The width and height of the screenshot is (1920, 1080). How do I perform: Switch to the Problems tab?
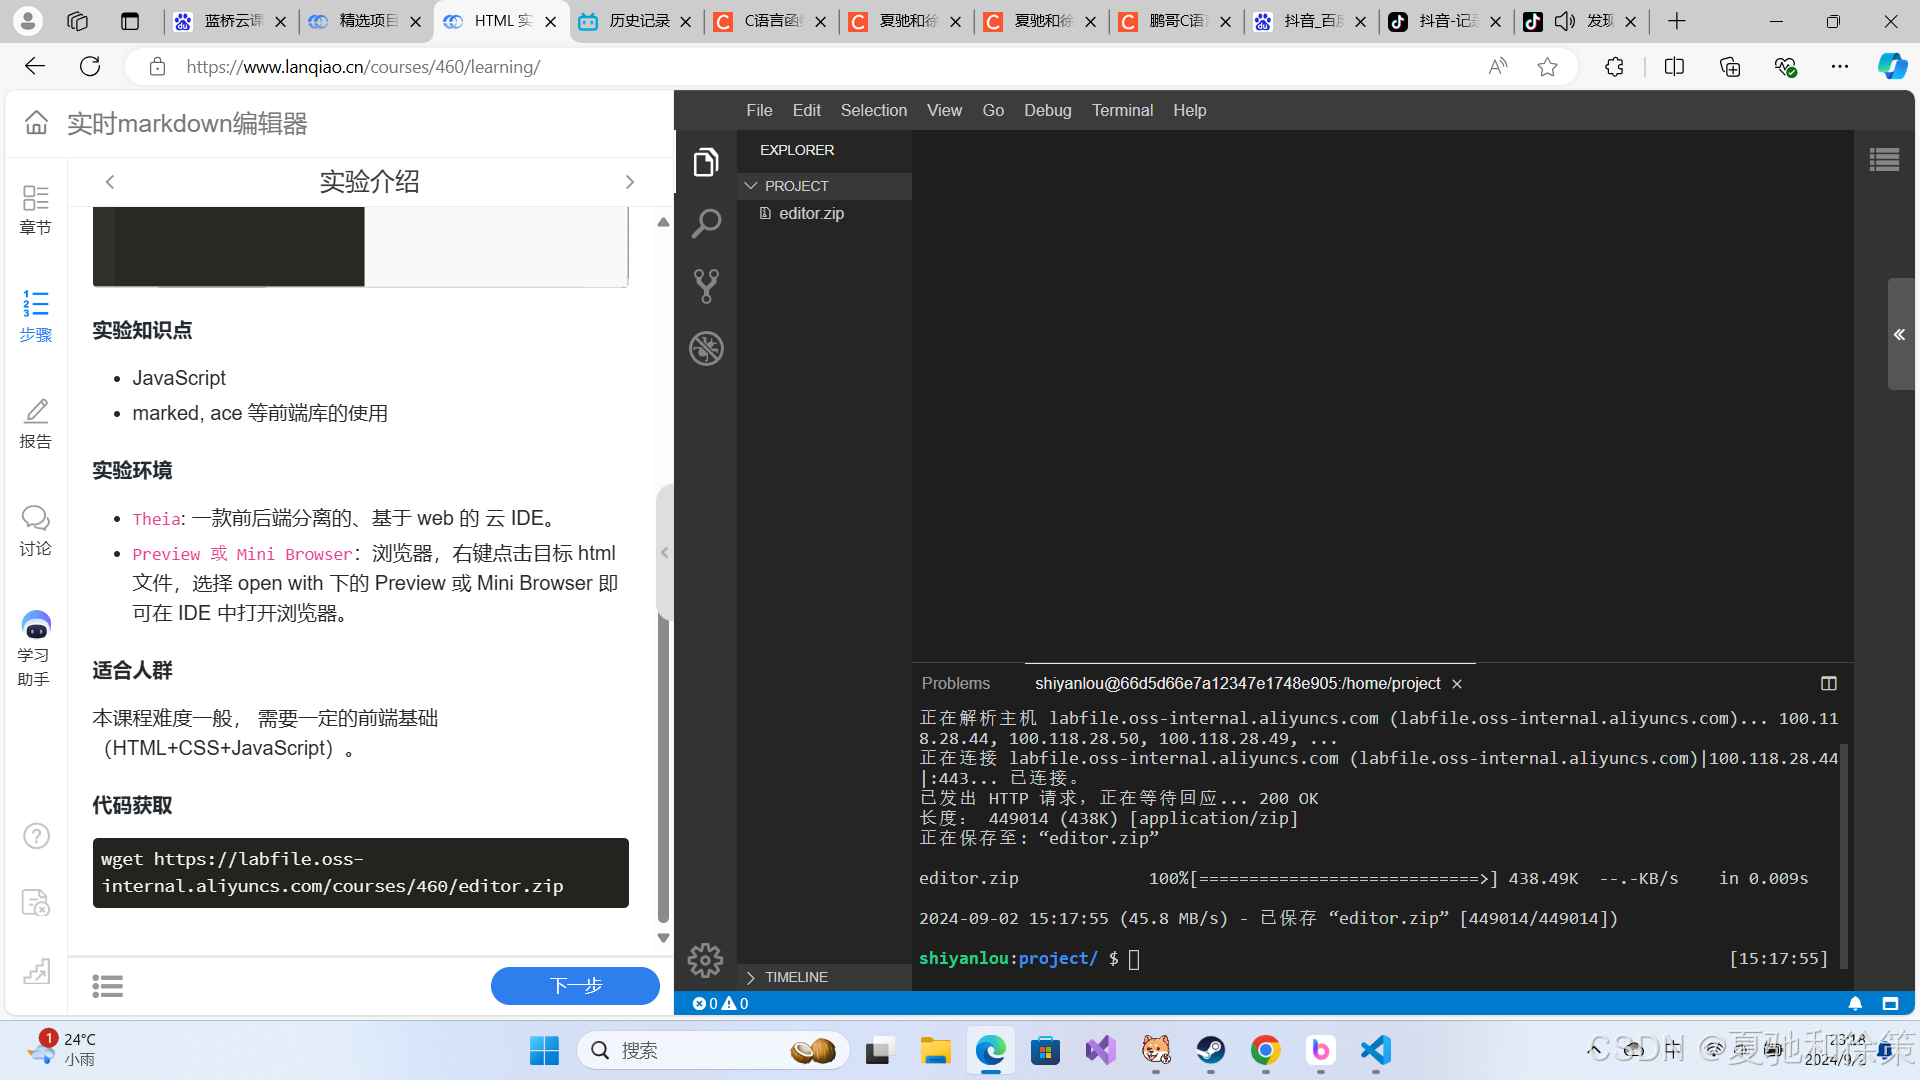pyautogui.click(x=955, y=683)
